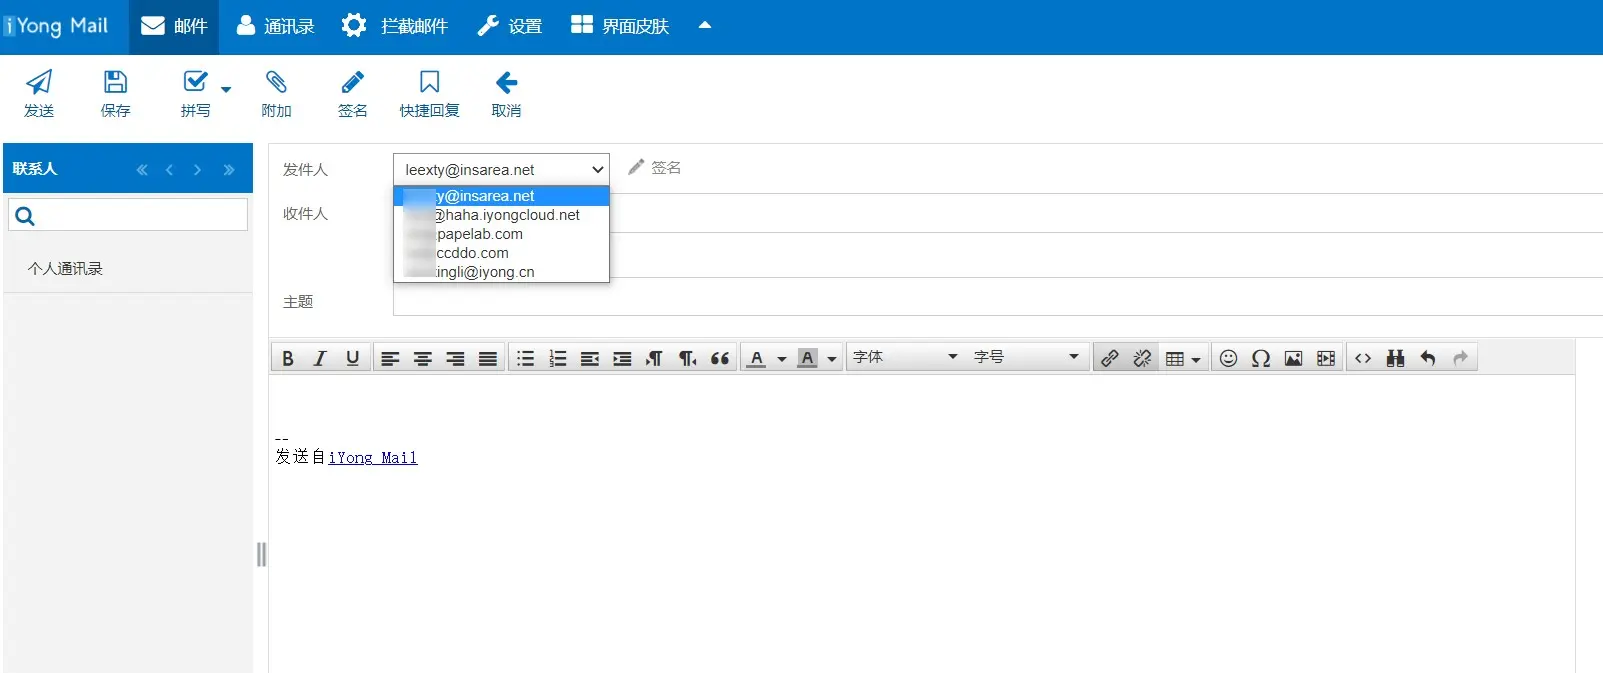Open the text color picker arrow

click(782, 359)
